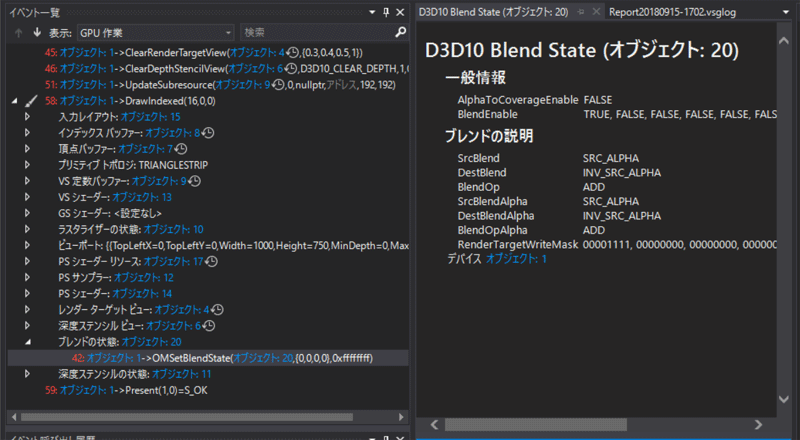Click history clock icon beside VS 定数バッファー object 9
Viewport: 800px width, 440px height.
[194, 181]
